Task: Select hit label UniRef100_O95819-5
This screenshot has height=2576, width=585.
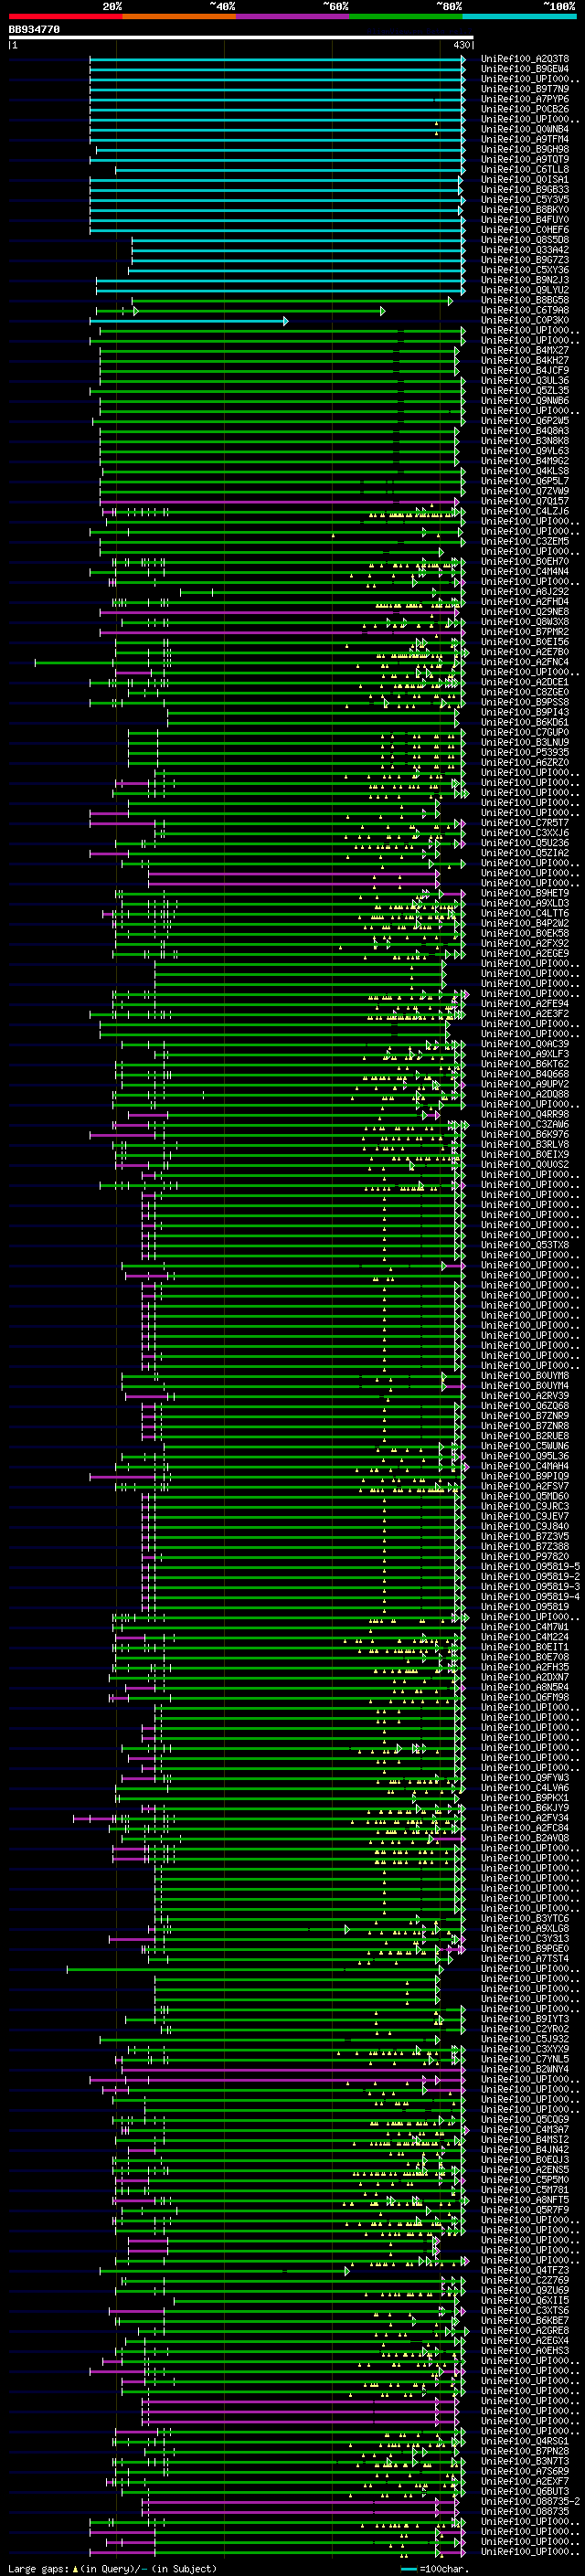Action: coord(530,1567)
